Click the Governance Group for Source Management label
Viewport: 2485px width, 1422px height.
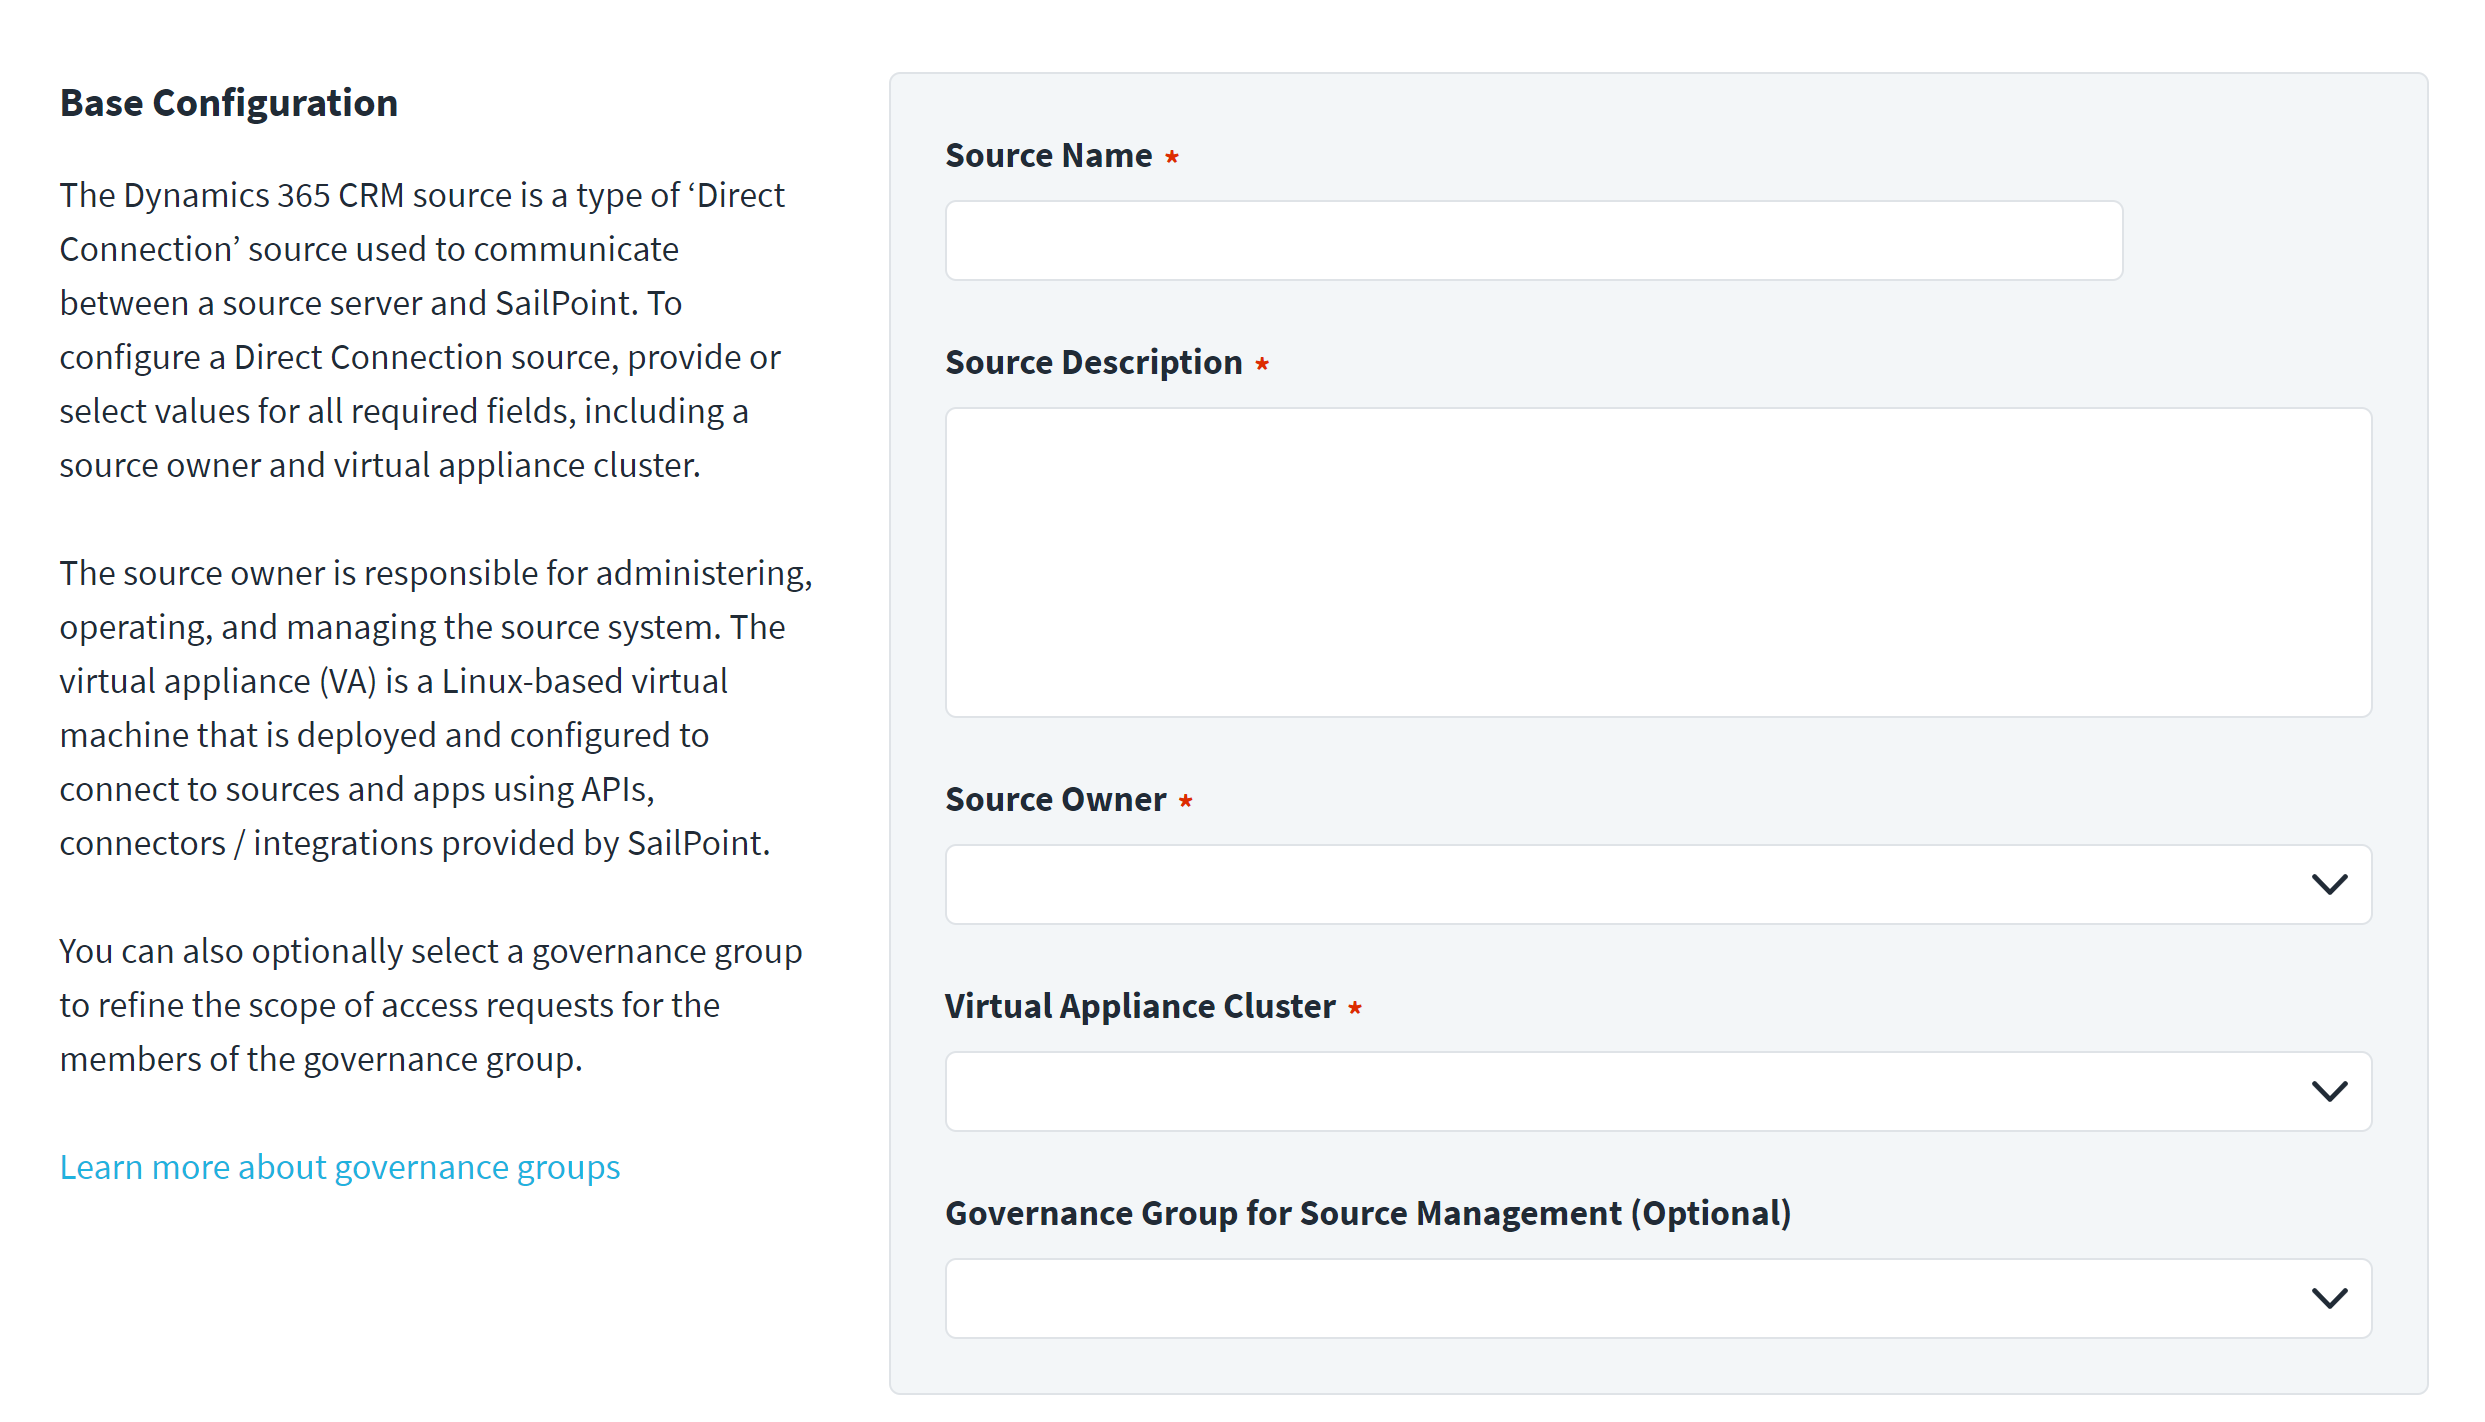click(1367, 1213)
